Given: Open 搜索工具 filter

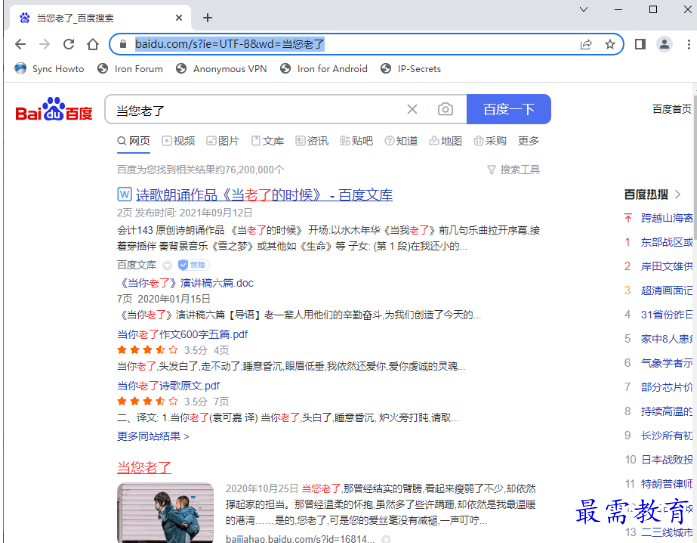Looking at the screenshot, I should click(x=513, y=170).
